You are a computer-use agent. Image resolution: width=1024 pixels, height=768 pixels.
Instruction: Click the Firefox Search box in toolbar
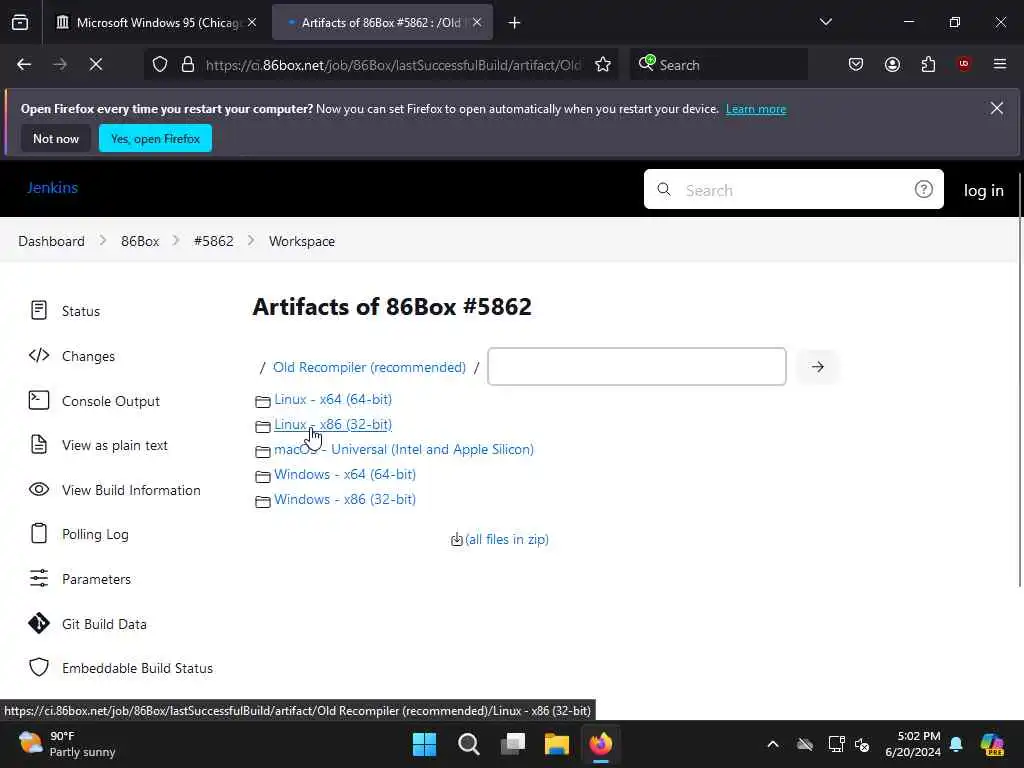718,65
